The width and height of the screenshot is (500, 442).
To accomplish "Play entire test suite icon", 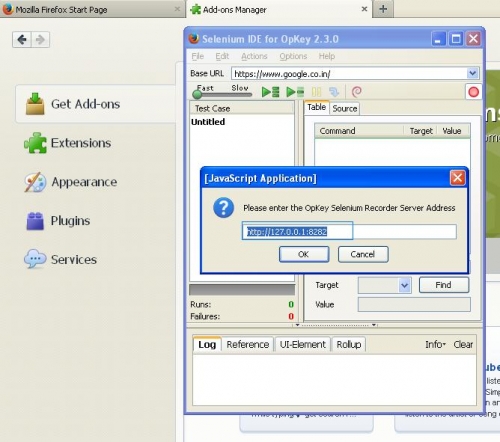I will click(270, 92).
